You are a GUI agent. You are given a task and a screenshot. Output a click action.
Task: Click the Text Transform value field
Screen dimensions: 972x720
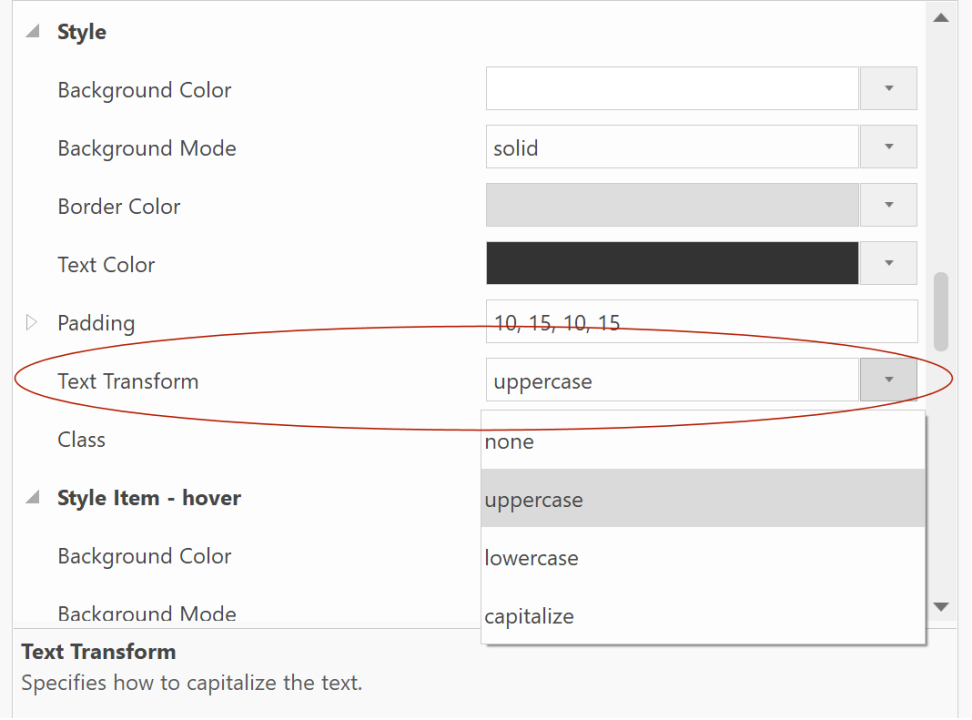point(672,380)
